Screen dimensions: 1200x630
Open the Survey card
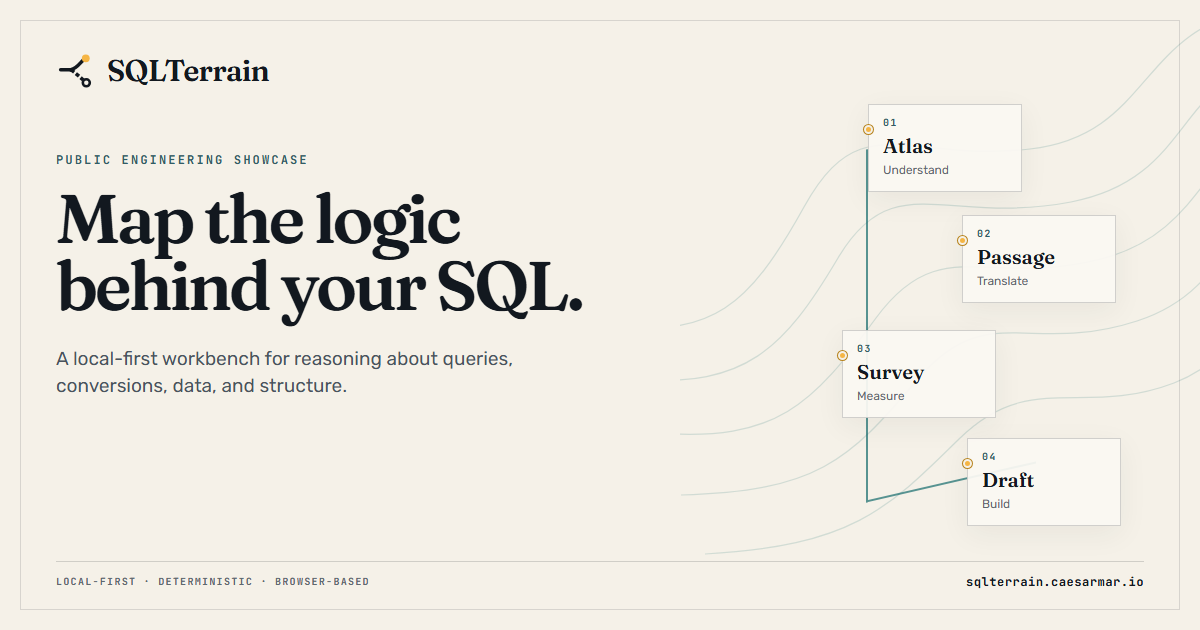pos(918,374)
